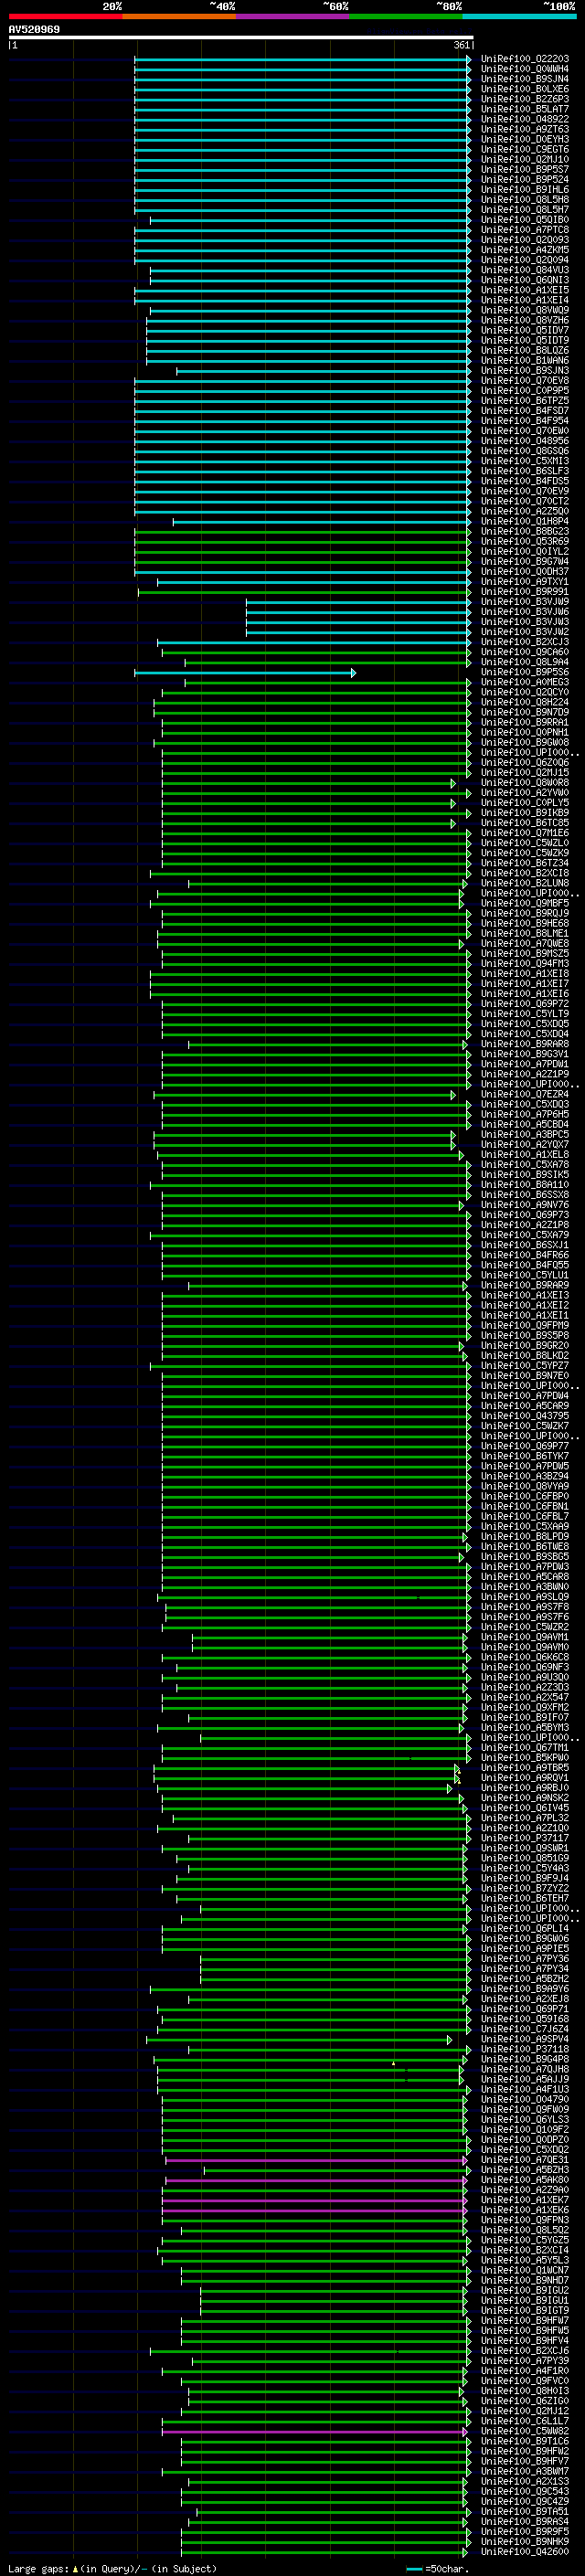Click the green ~80% identity color bar
This screenshot has height=2576, width=585.
pyautogui.click(x=406, y=16)
